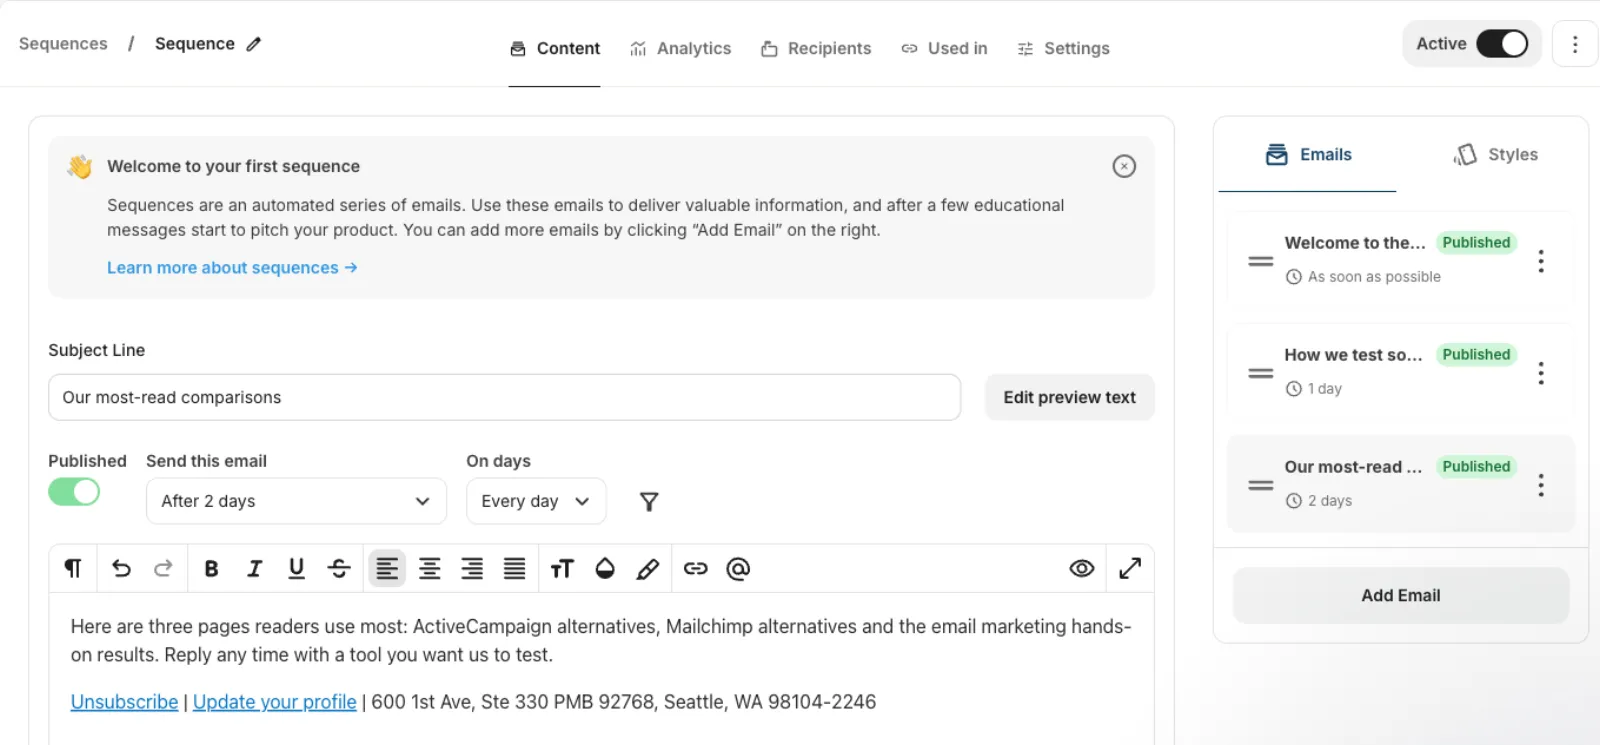Open the 'Every day' dropdown
The height and width of the screenshot is (745, 1600).
coord(536,501)
